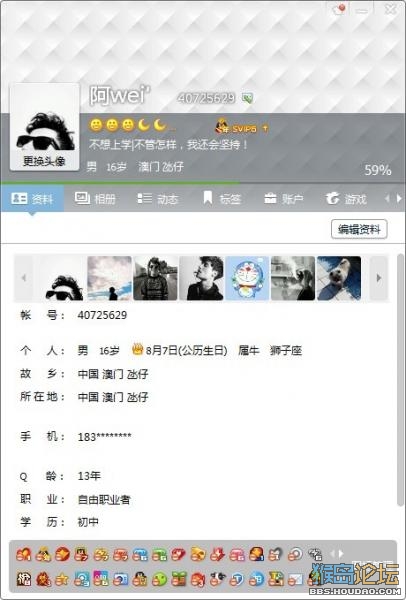Open the 账户 account tab
This screenshot has width=406, height=600.
tap(284, 199)
